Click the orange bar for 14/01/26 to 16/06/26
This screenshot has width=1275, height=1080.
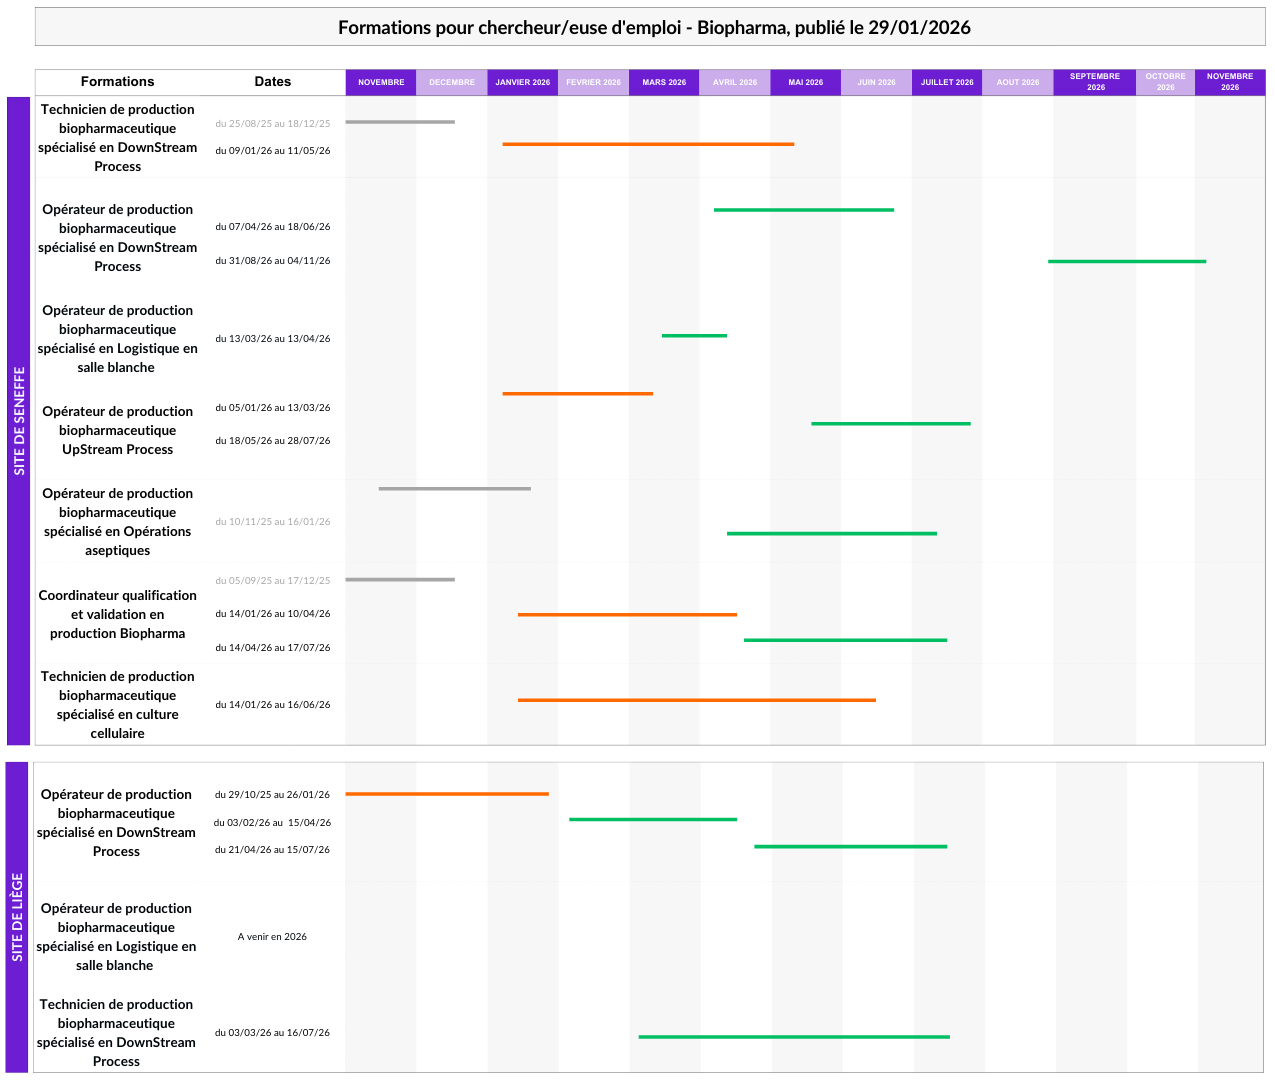click(696, 700)
